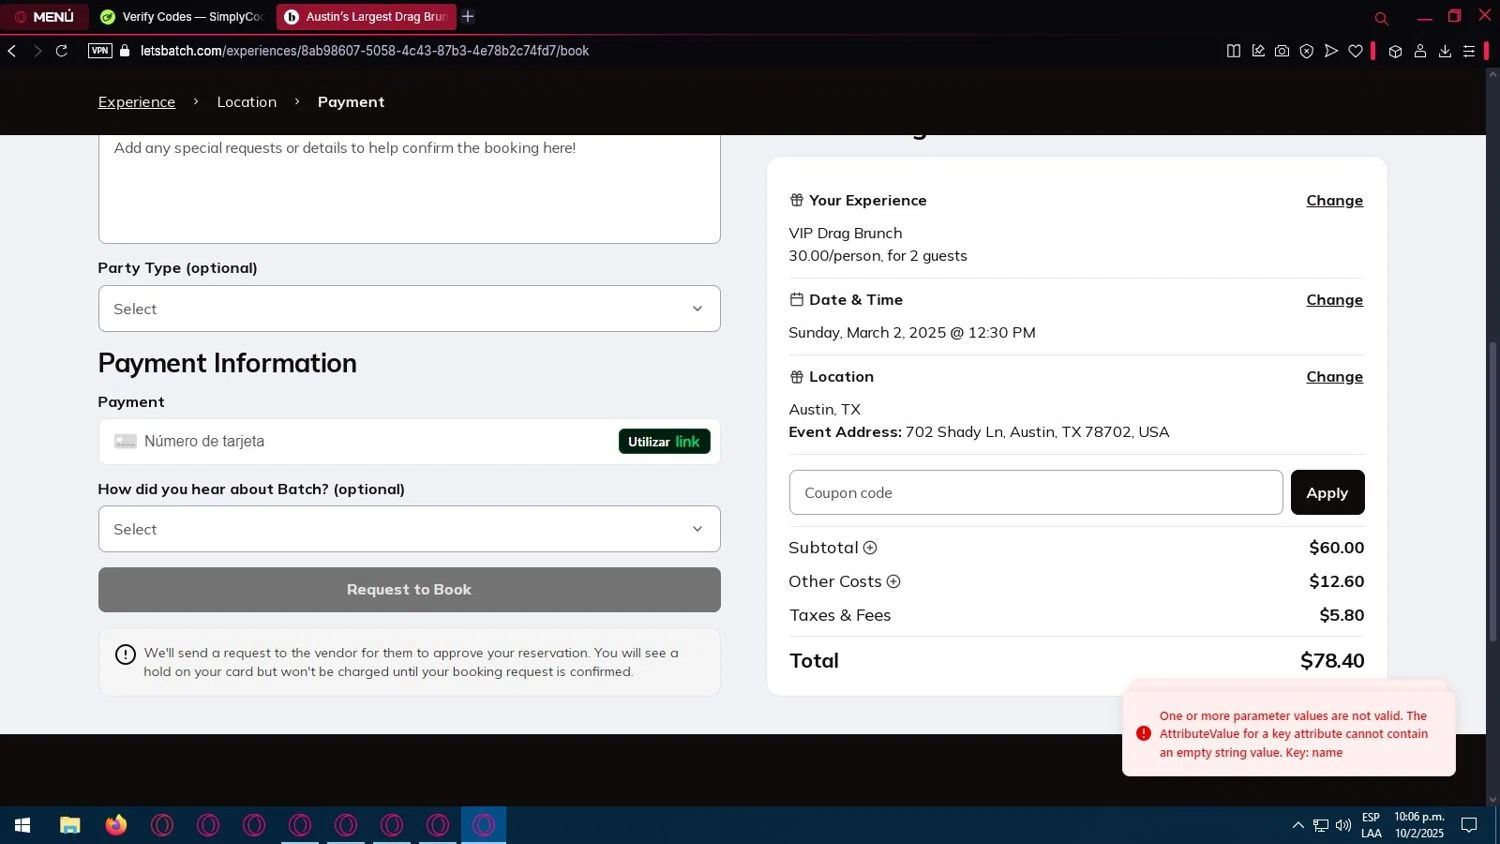The width and height of the screenshot is (1500, 844).
Task: Expand Other Costs plus icon
Action: click(x=893, y=582)
